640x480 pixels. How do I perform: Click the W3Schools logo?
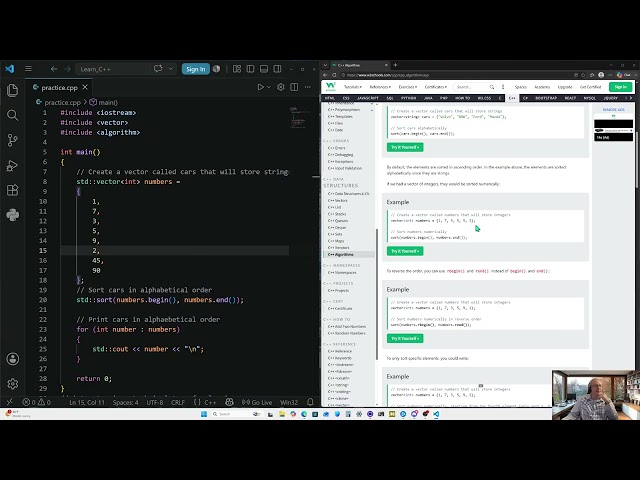pyautogui.click(x=331, y=87)
